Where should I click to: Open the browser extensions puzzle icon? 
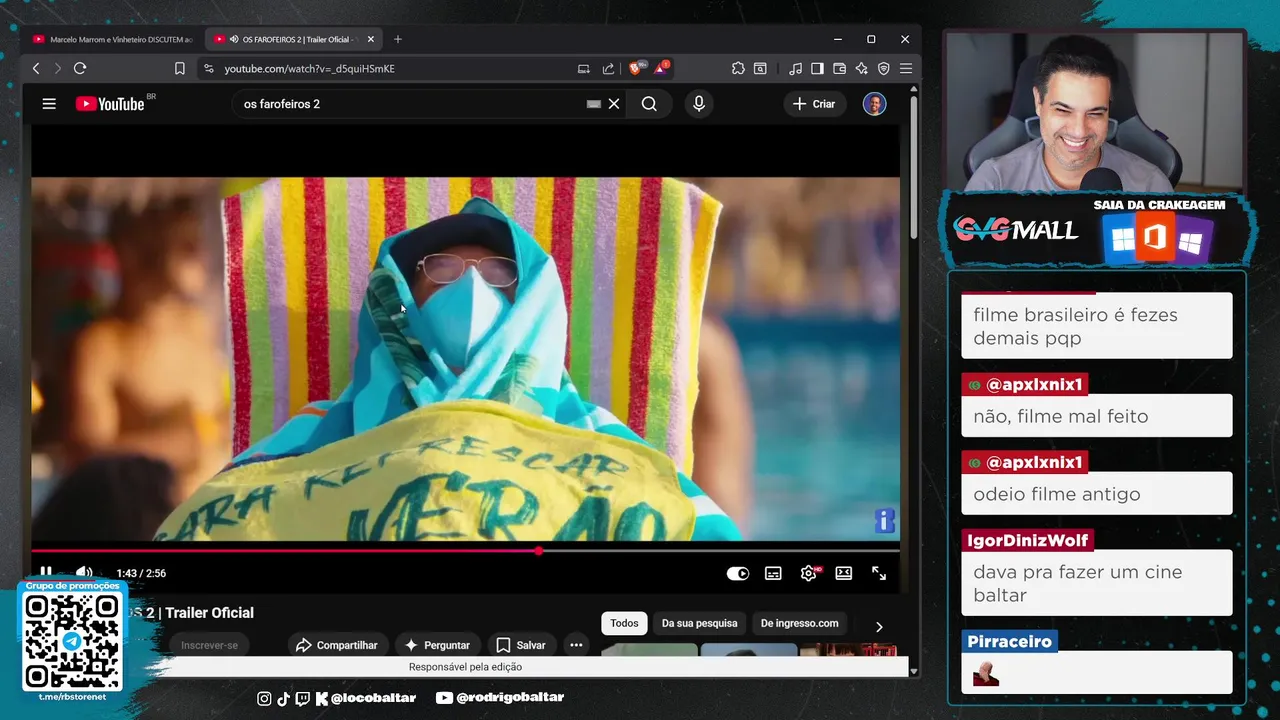point(738,68)
